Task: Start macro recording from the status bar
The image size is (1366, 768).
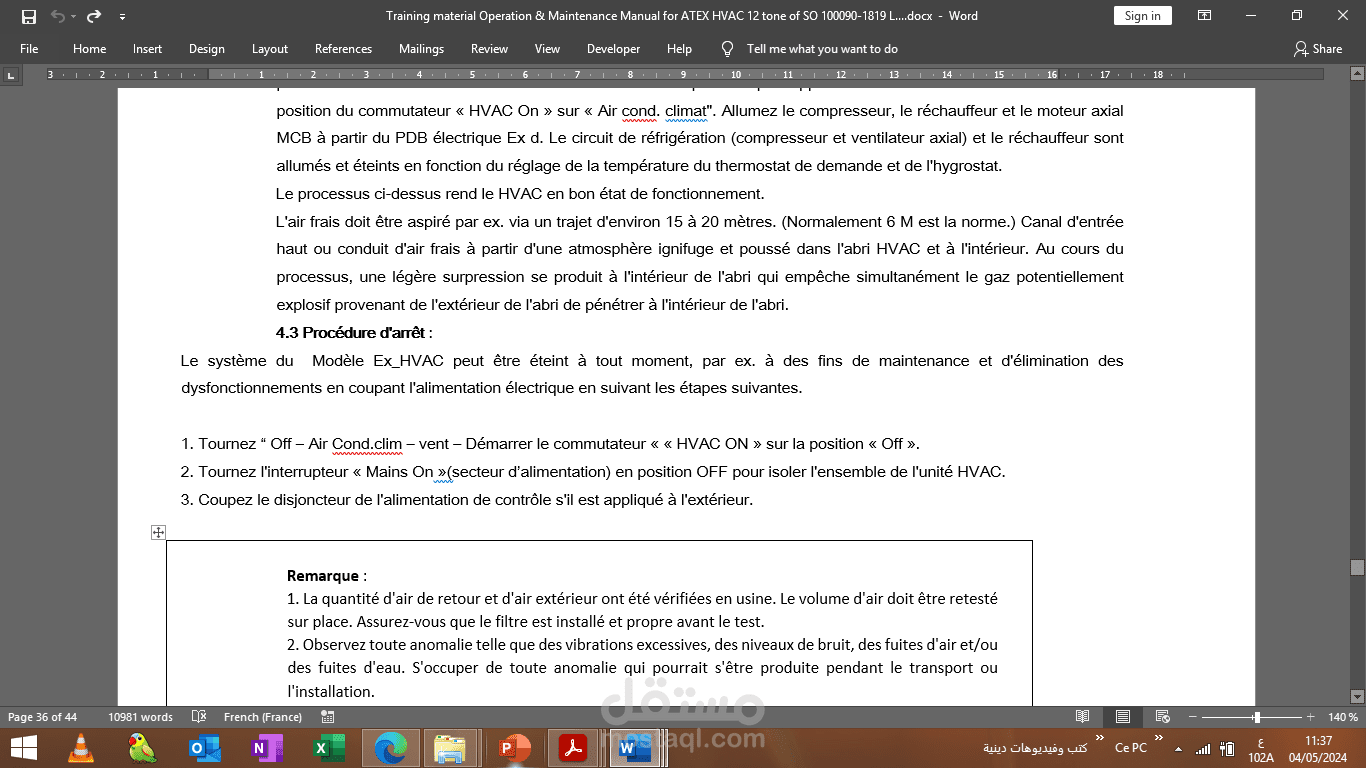Action: [325, 717]
